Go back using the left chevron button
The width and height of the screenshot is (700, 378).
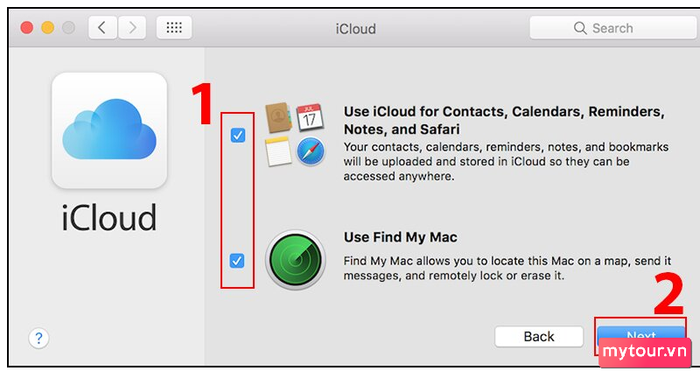pyautogui.click(x=102, y=28)
